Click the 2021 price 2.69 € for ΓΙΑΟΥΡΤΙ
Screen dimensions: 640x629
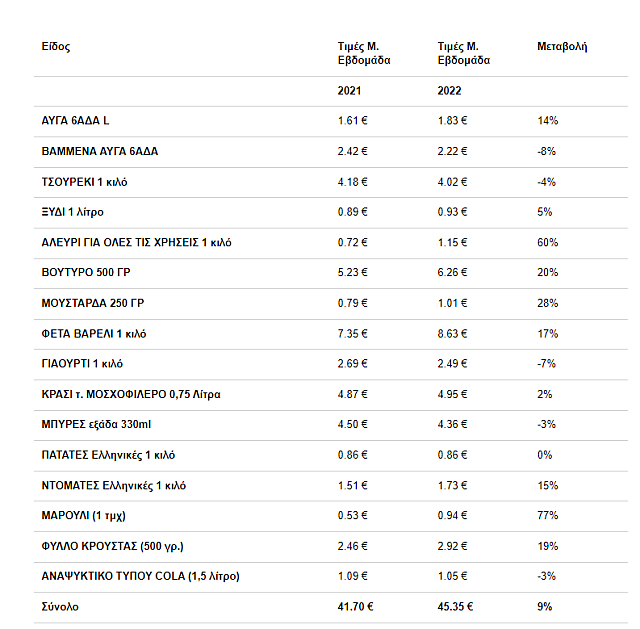[x=353, y=364]
